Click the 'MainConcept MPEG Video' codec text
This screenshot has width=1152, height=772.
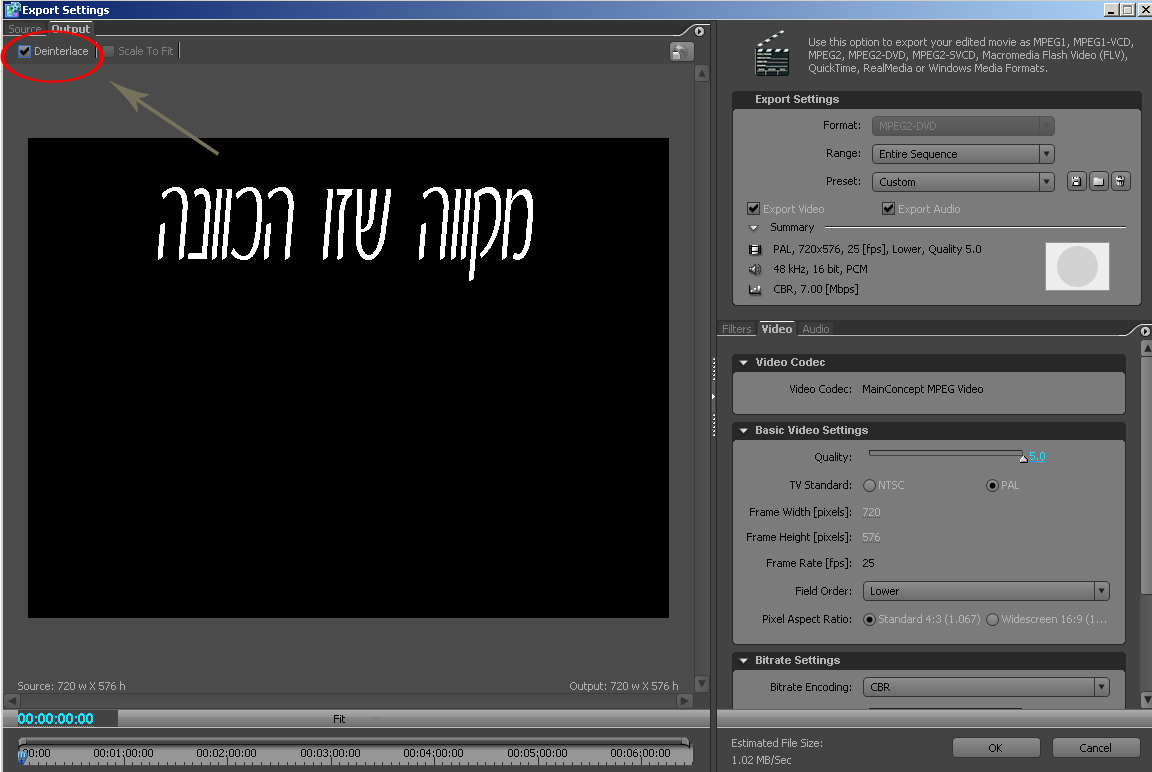(923, 389)
